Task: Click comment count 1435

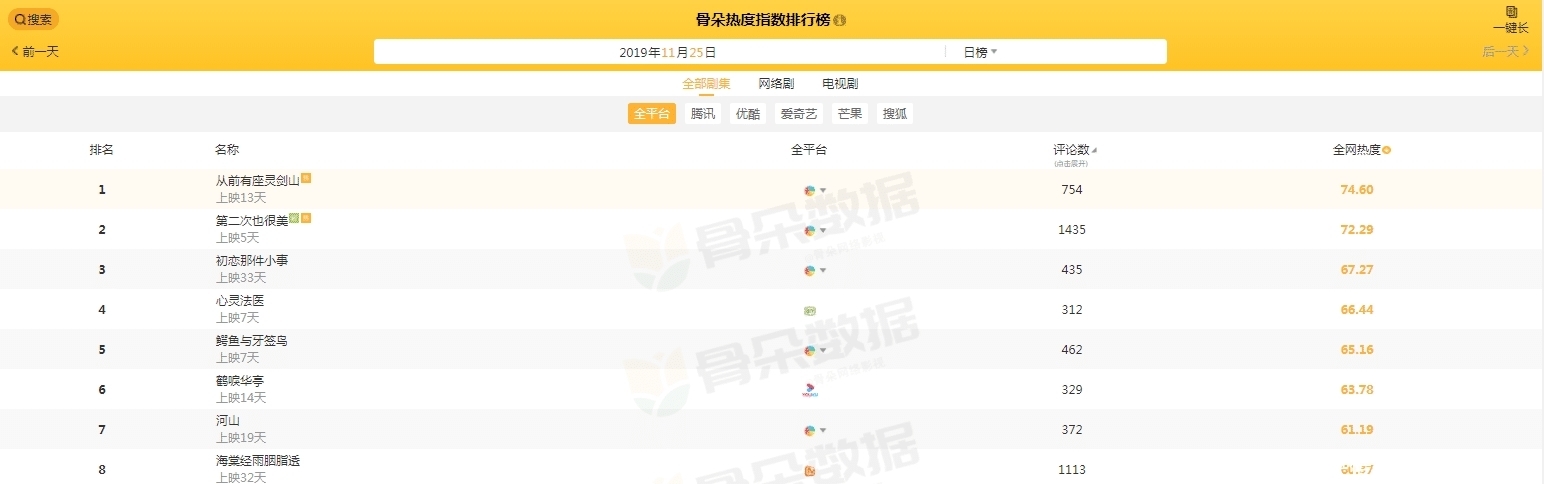Action: (1072, 230)
